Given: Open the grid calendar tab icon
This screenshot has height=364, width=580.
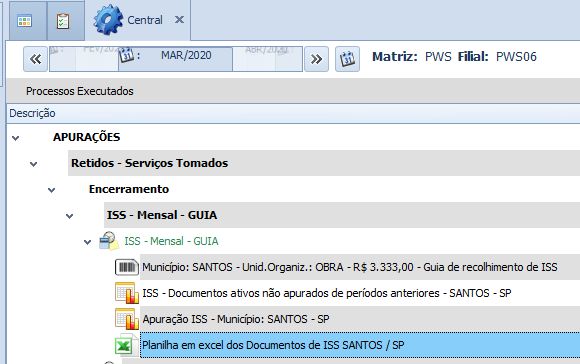Looking at the screenshot, I should coord(24,21).
